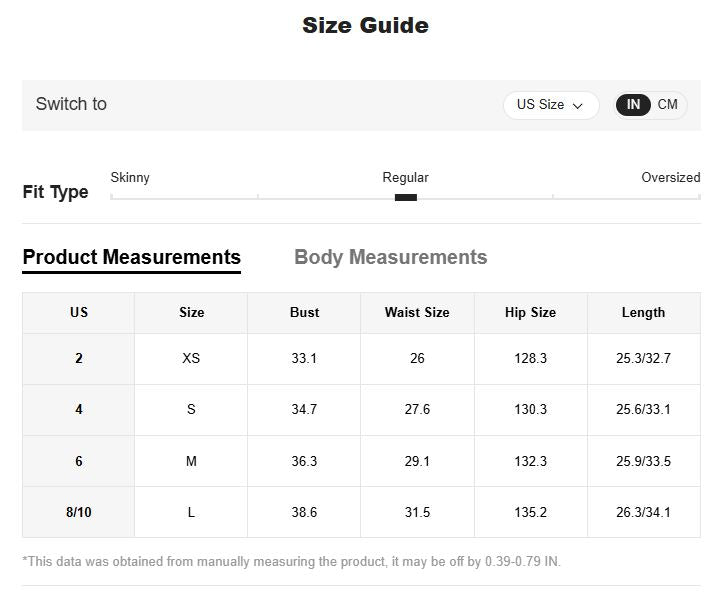Screen dimensions: 711x593
Task: Click the Regular fit type marker
Action: click(x=405, y=197)
